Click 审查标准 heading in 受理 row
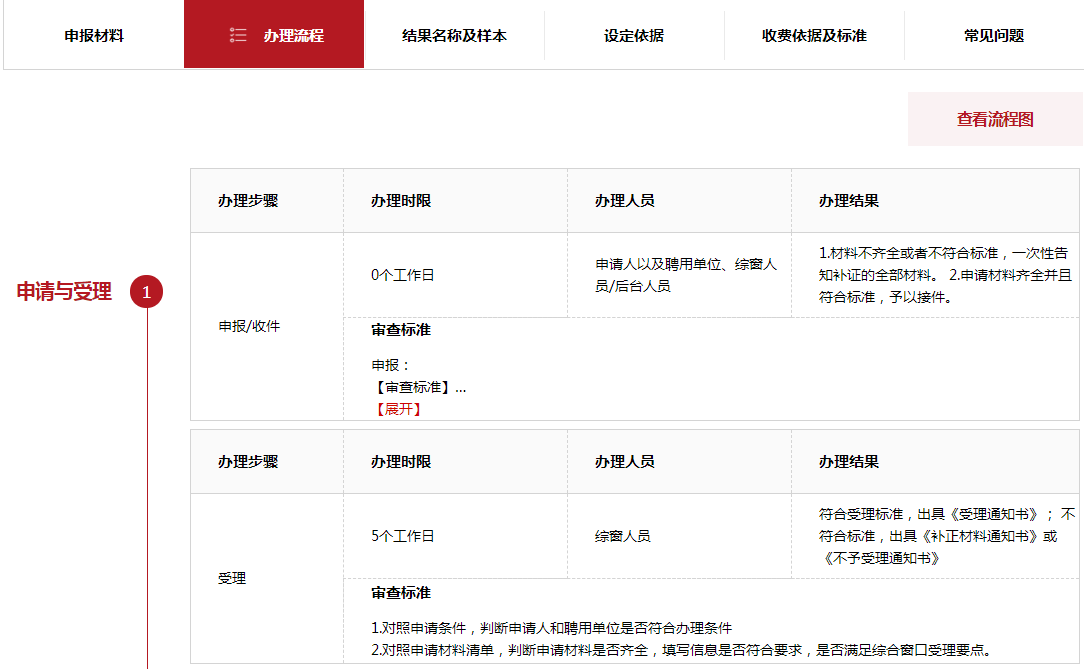 [401, 592]
